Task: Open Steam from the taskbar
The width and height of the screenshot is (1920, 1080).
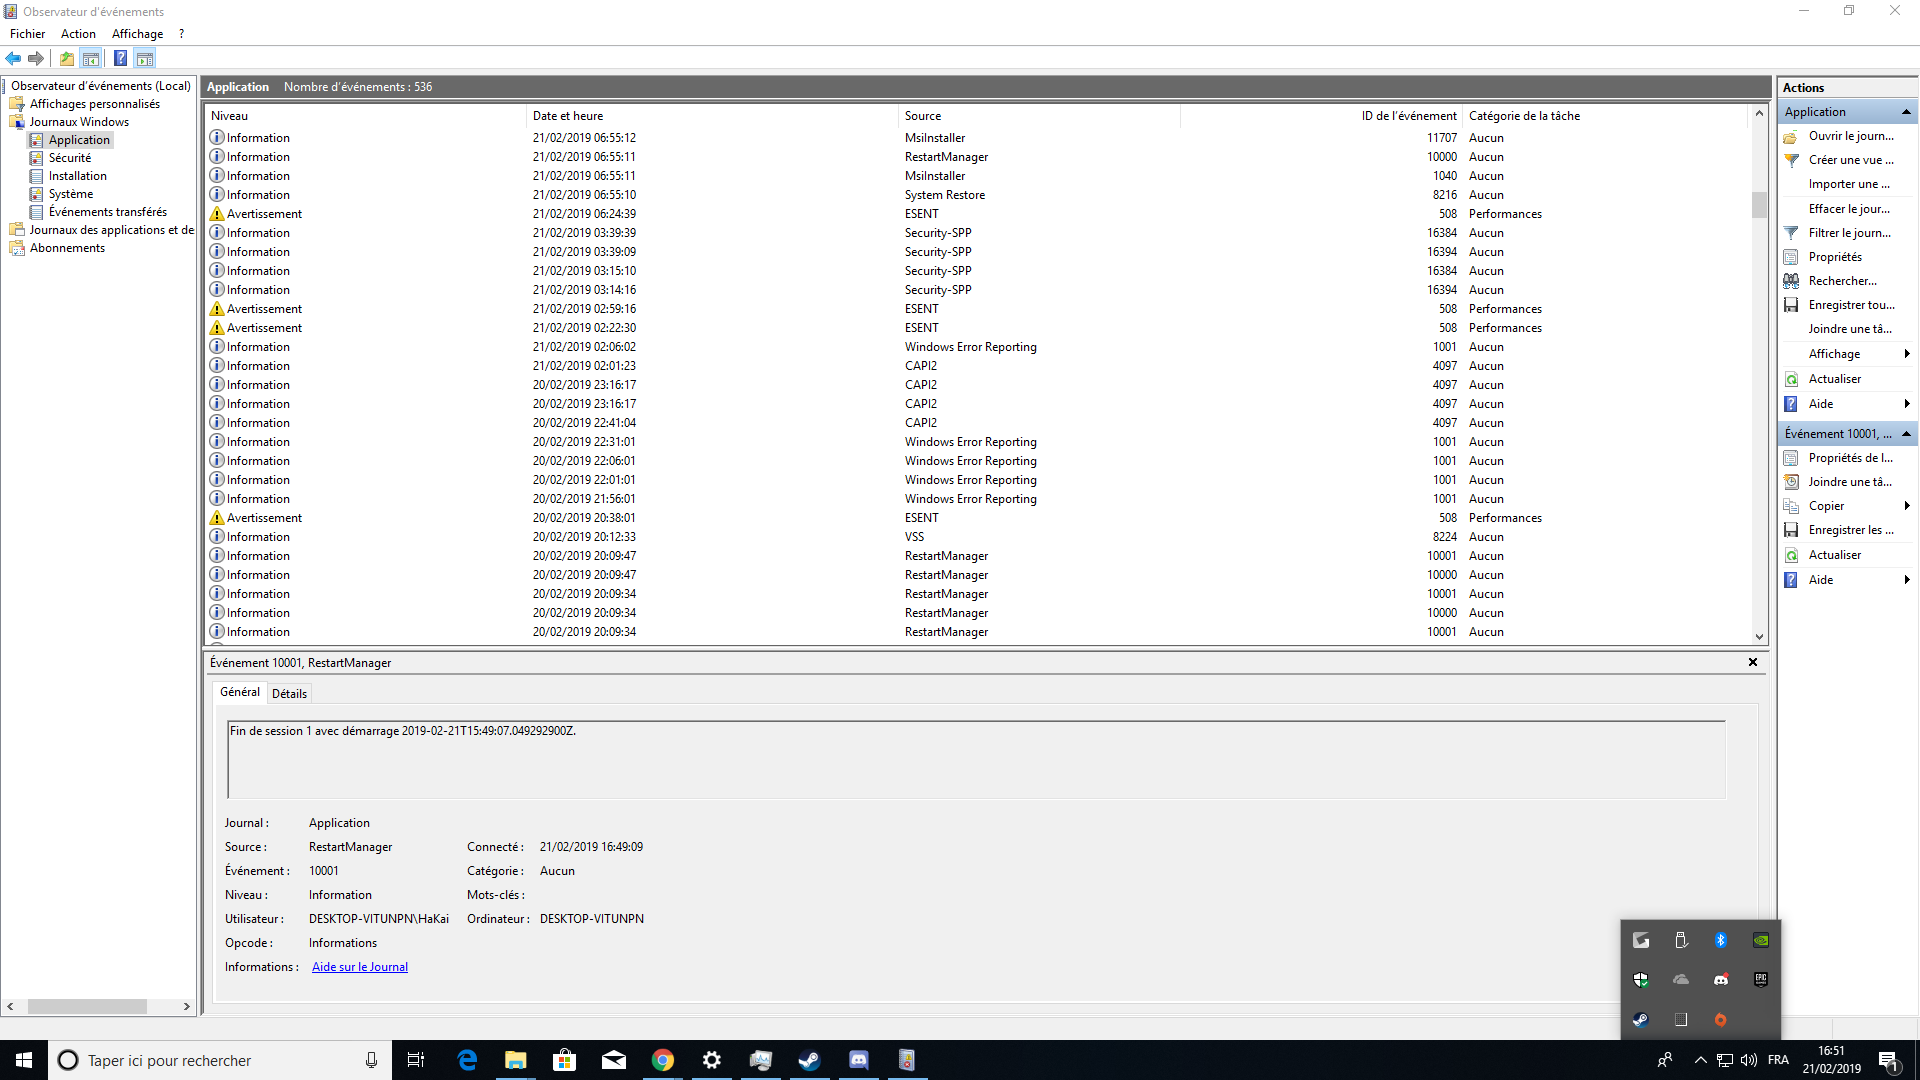Action: click(x=809, y=1060)
